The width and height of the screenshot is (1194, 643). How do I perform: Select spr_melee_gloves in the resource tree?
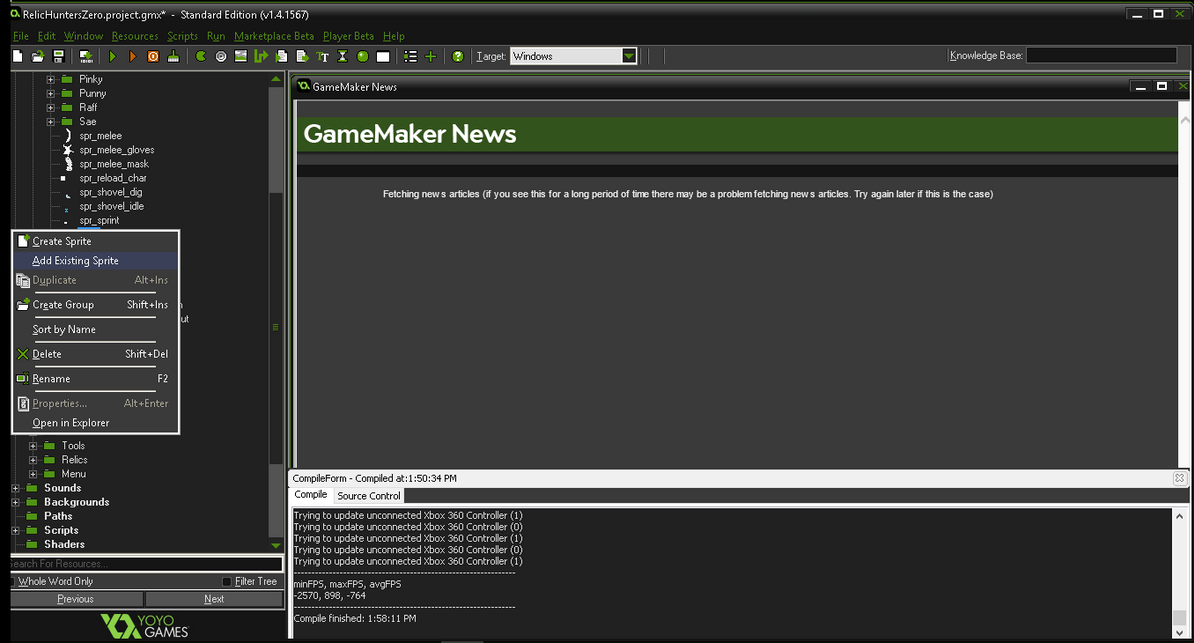pos(117,150)
